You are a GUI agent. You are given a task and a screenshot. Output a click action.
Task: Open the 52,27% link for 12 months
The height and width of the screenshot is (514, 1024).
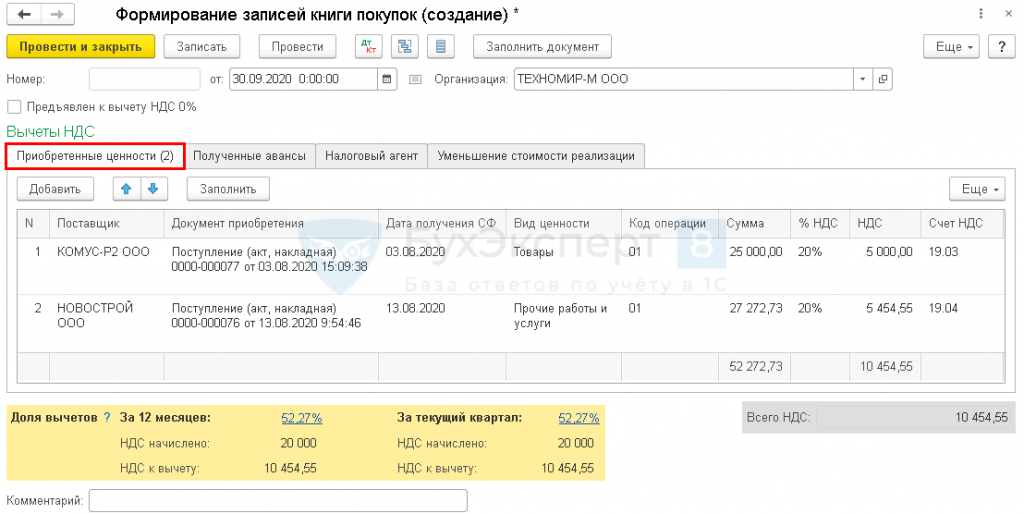[x=301, y=418]
